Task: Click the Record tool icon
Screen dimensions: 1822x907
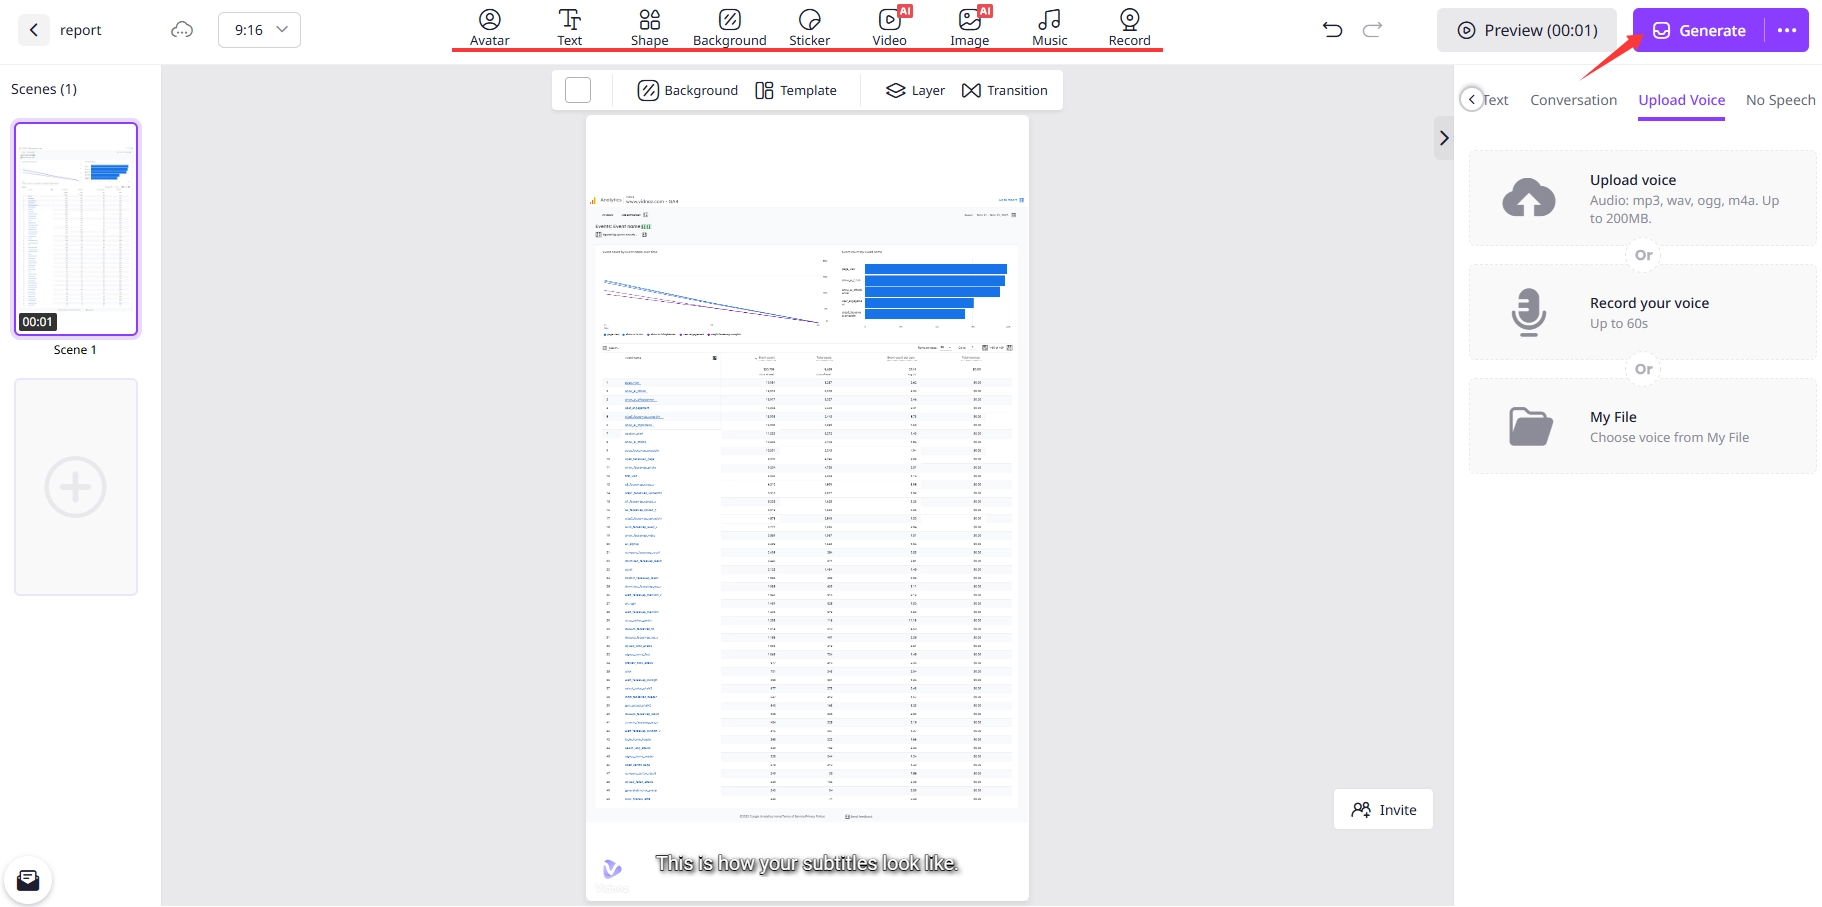Action: pos(1129,20)
